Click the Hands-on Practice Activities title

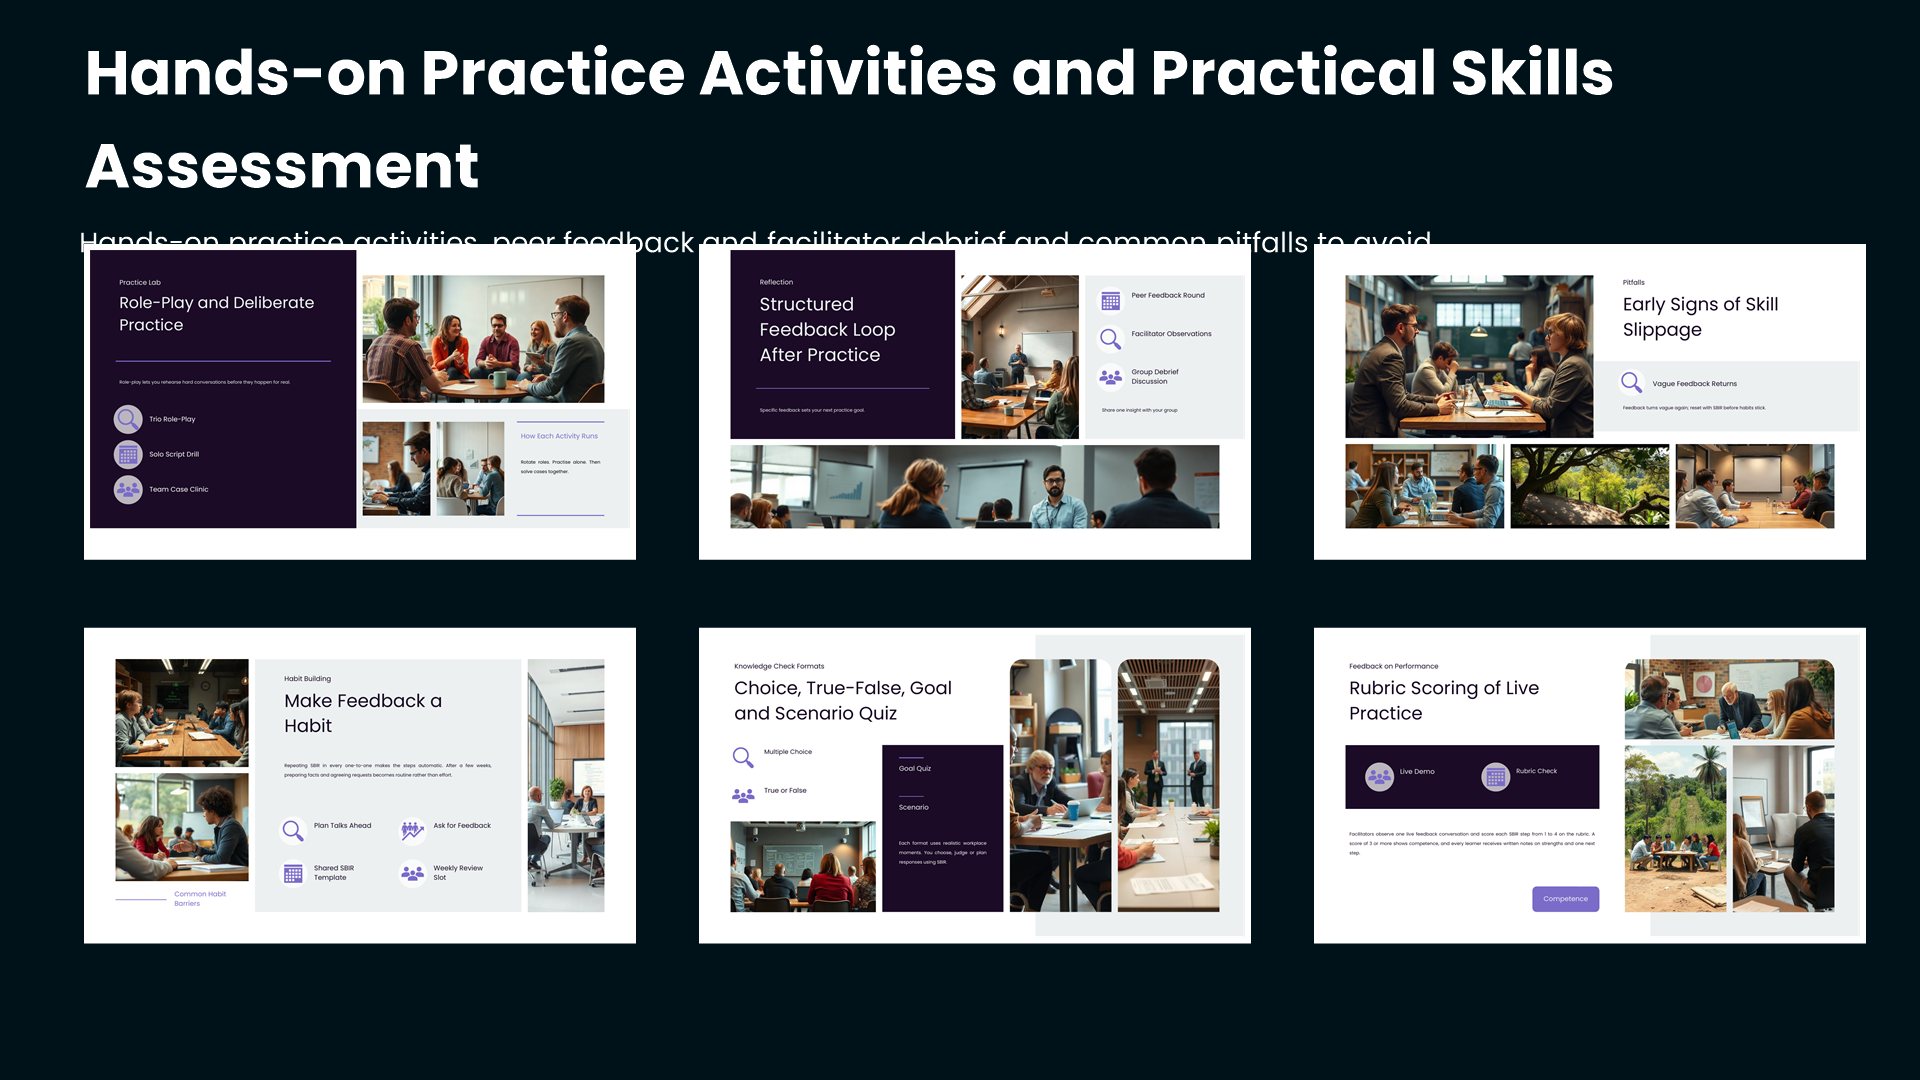pos(849,118)
